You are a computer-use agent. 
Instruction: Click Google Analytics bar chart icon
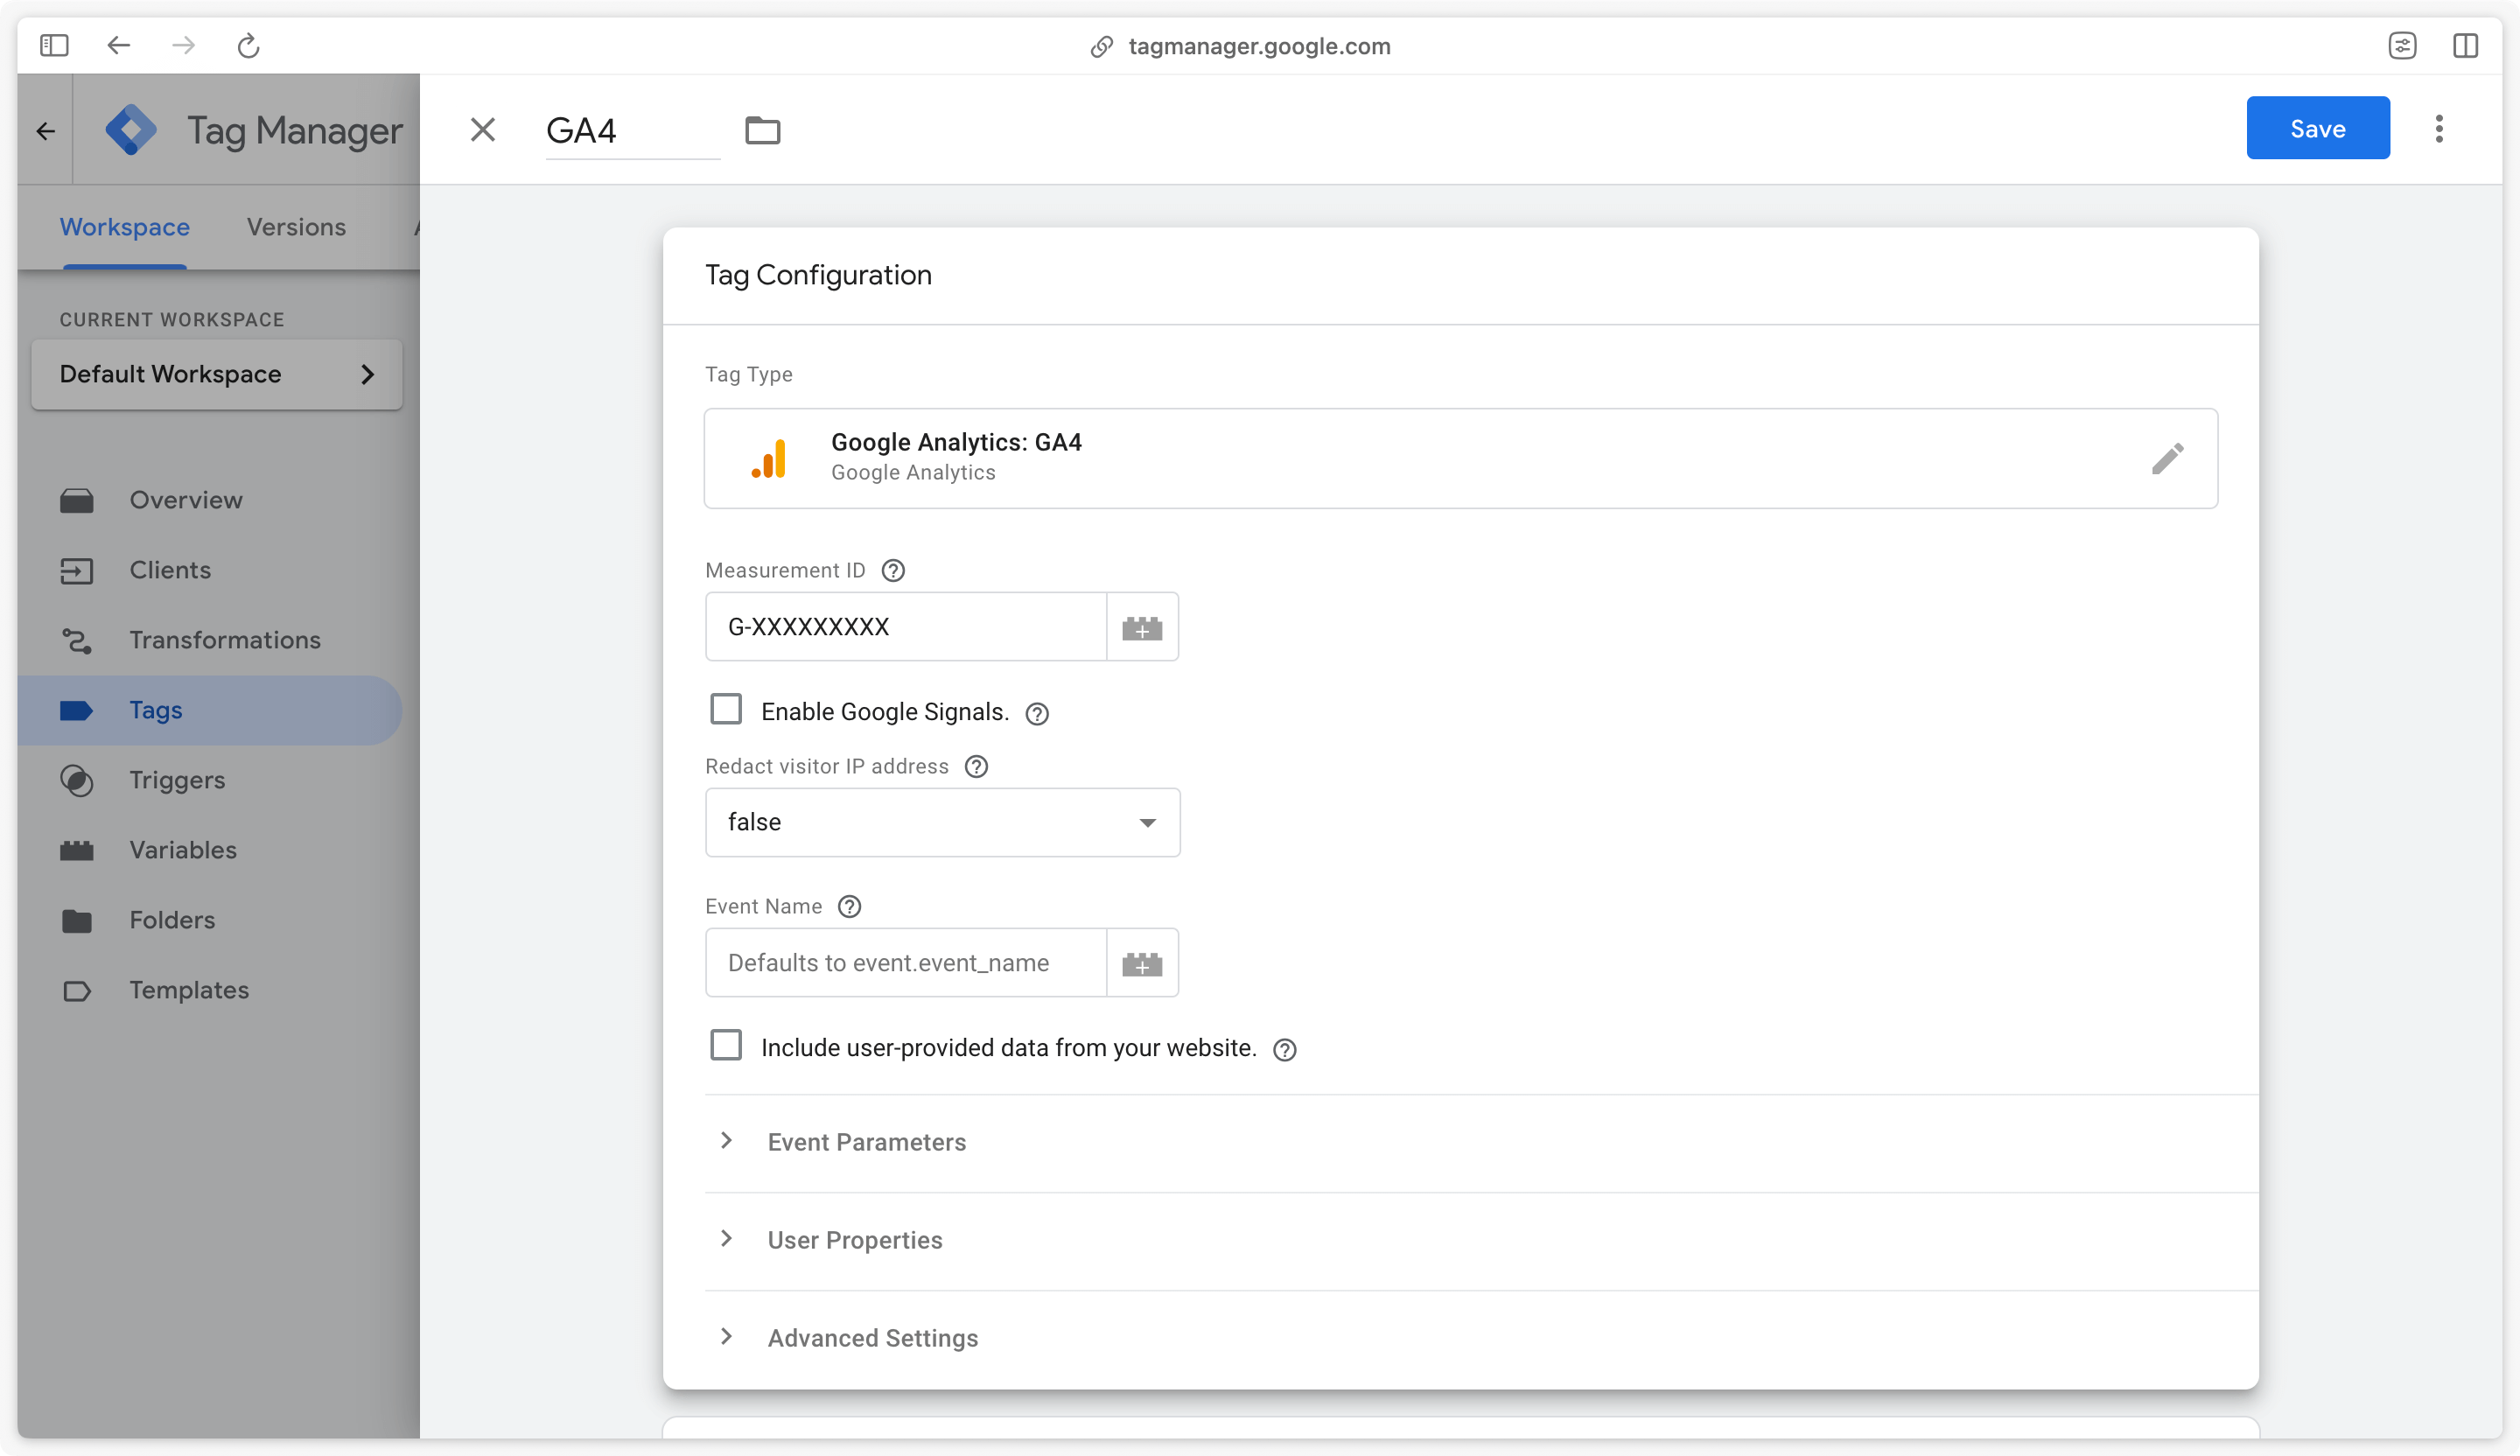tap(769, 458)
